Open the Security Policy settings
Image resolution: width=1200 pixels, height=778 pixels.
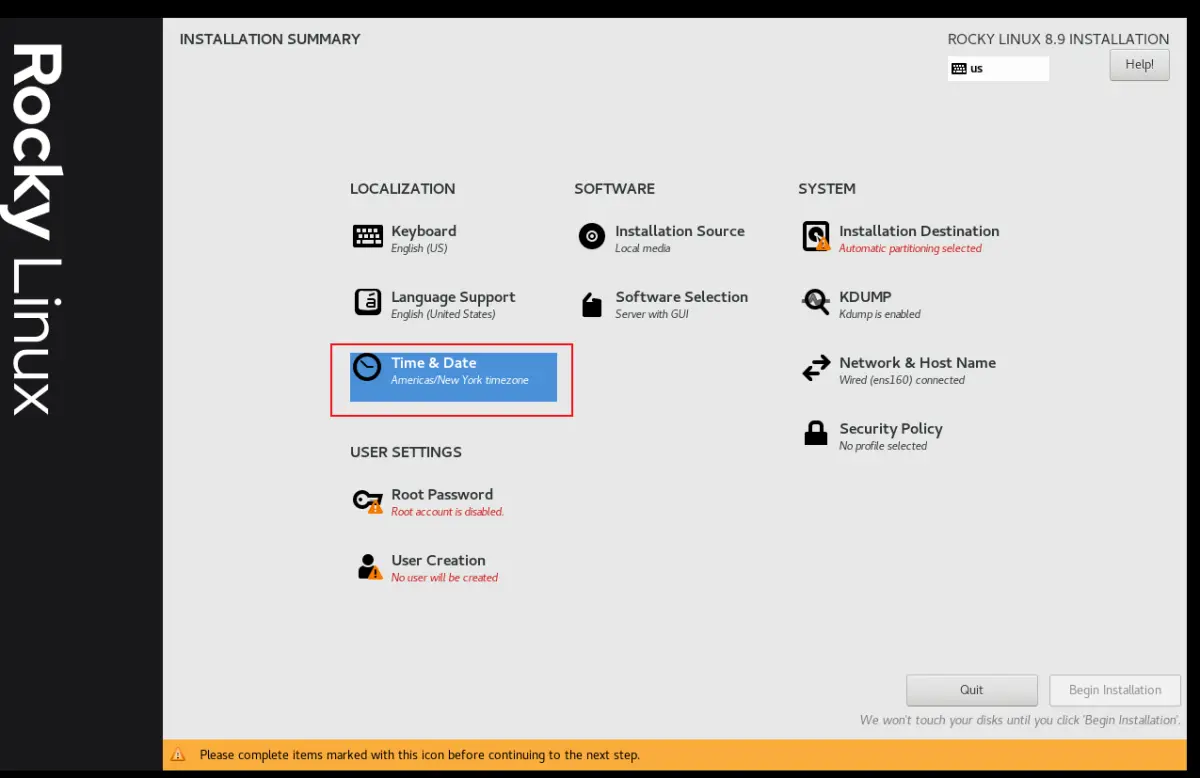[x=891, y=429]
